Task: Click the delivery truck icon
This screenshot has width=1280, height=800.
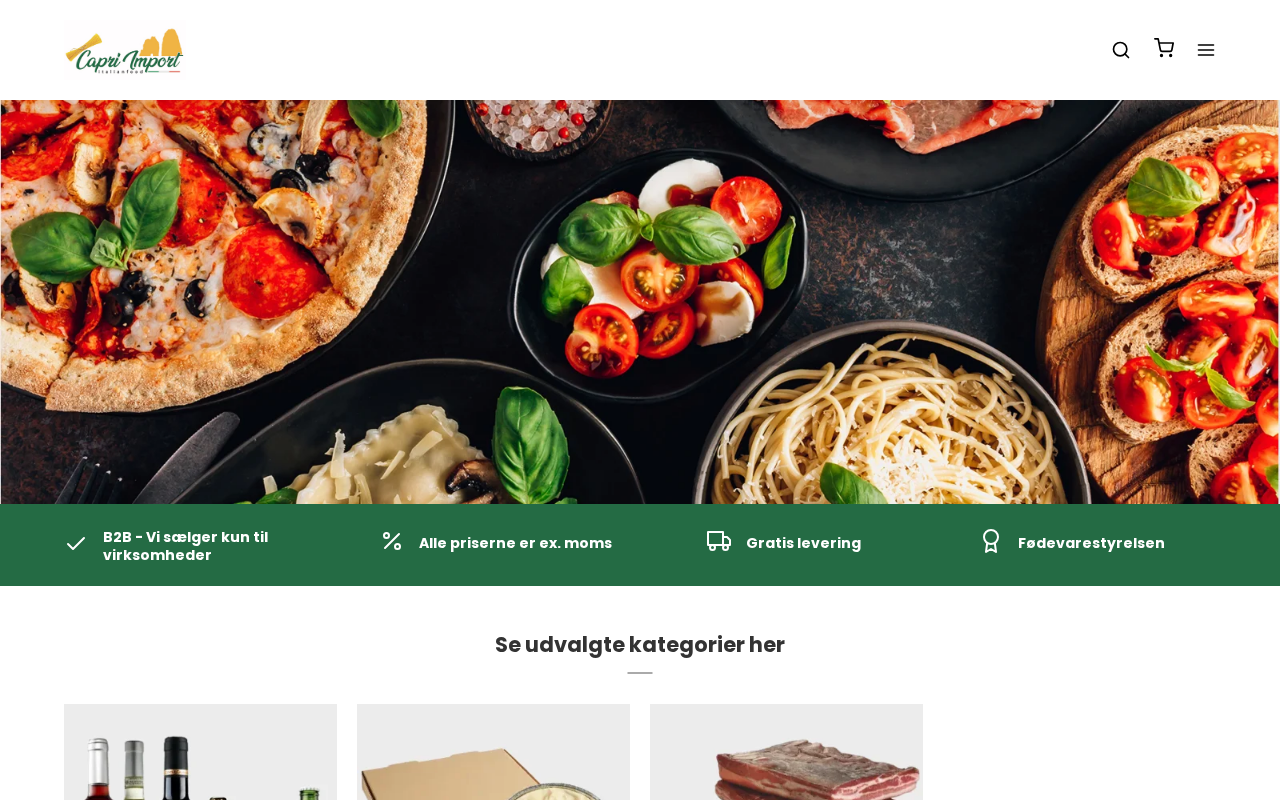Action: tap(719, 541)
